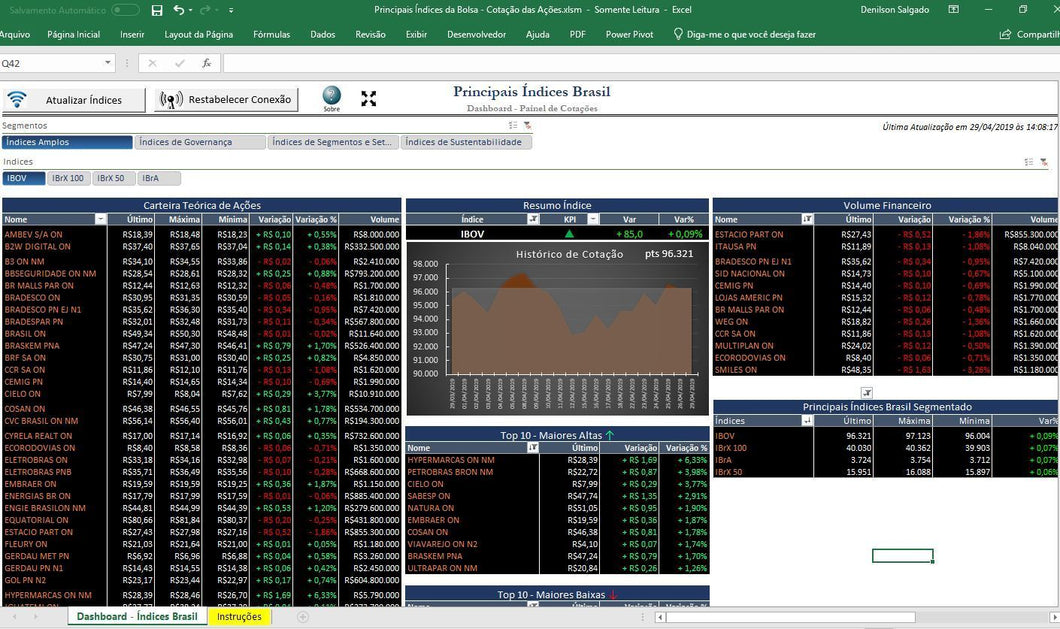The height and width of the screenshot is (629, 1060).
Task: Open Nome filter in Top 10 Maiores Altas
Action: click(x=533, y=448)
